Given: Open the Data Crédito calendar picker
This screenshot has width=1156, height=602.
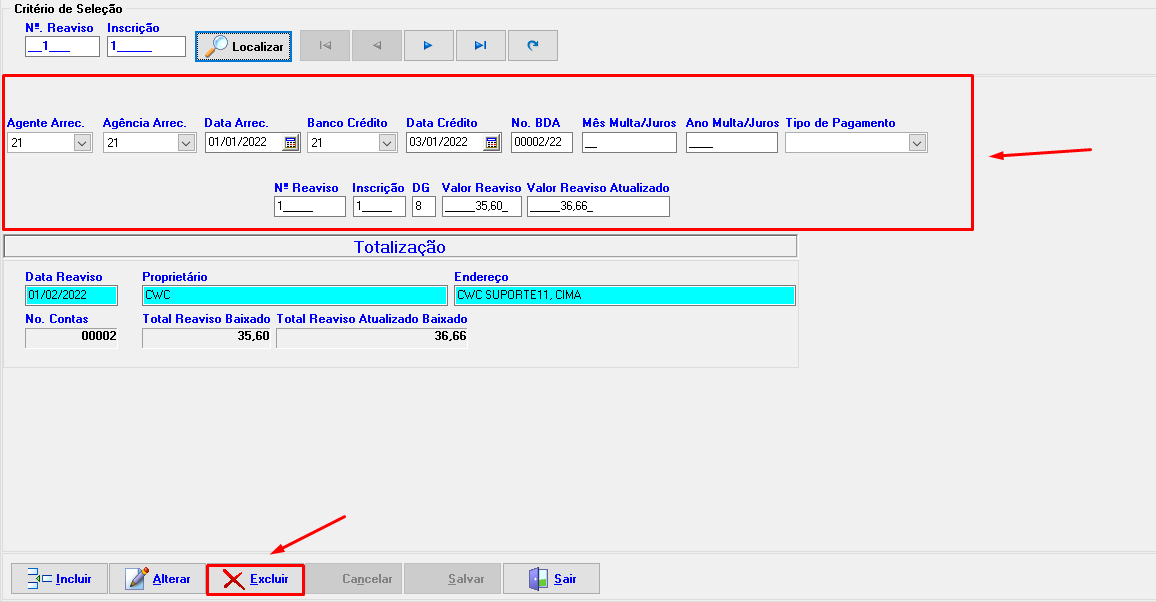Looking at the screenshot, I should [x=492, y=143].
